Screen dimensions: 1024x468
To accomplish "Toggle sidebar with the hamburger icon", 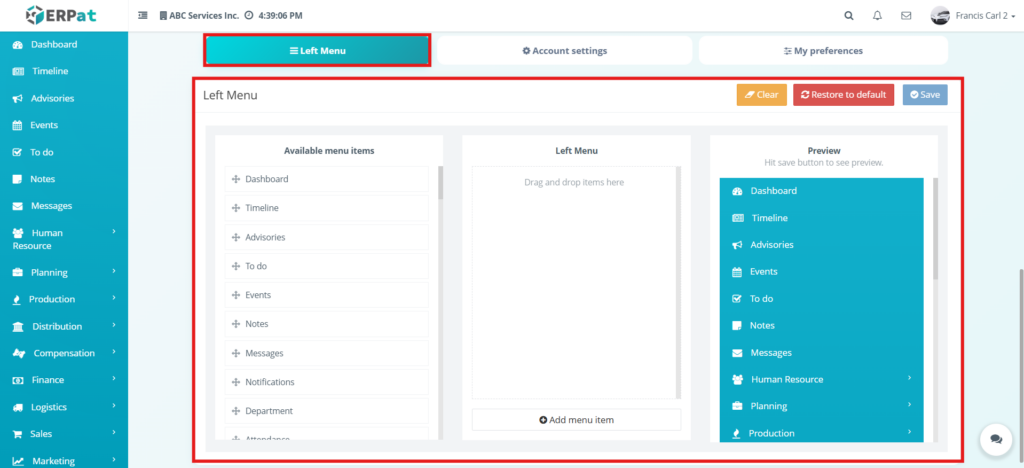I will 142,16.
